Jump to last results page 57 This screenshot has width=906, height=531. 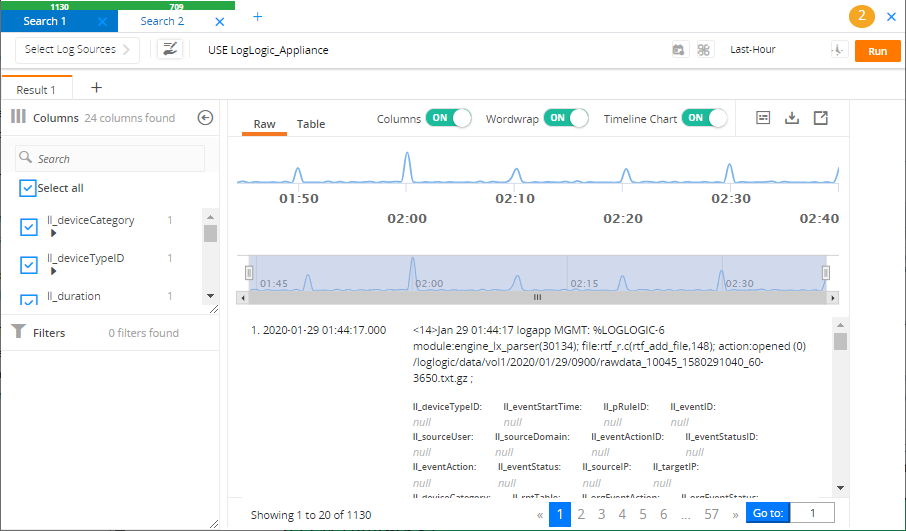click(x=711, y=514)
